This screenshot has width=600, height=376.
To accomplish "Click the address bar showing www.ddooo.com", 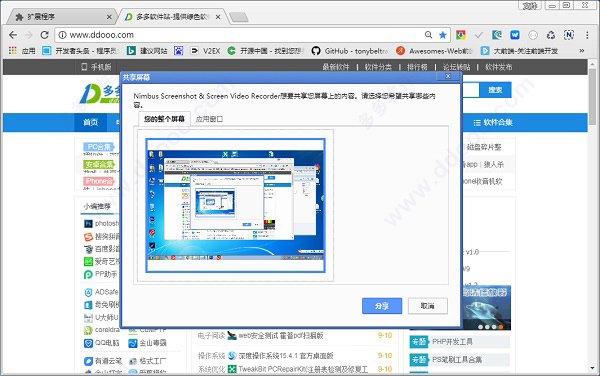I will pos(241,35).
